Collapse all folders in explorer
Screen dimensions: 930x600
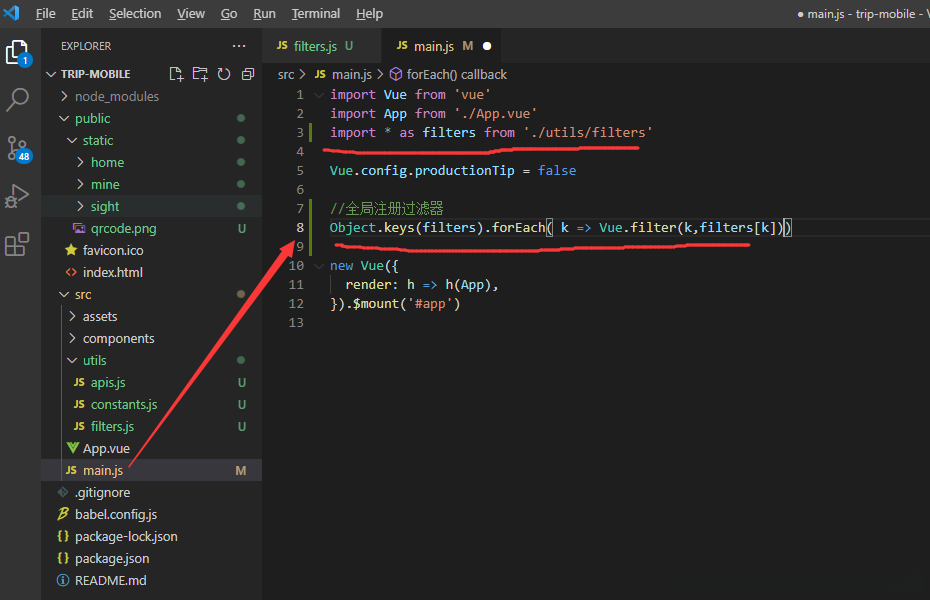click(x=247, y=74)
